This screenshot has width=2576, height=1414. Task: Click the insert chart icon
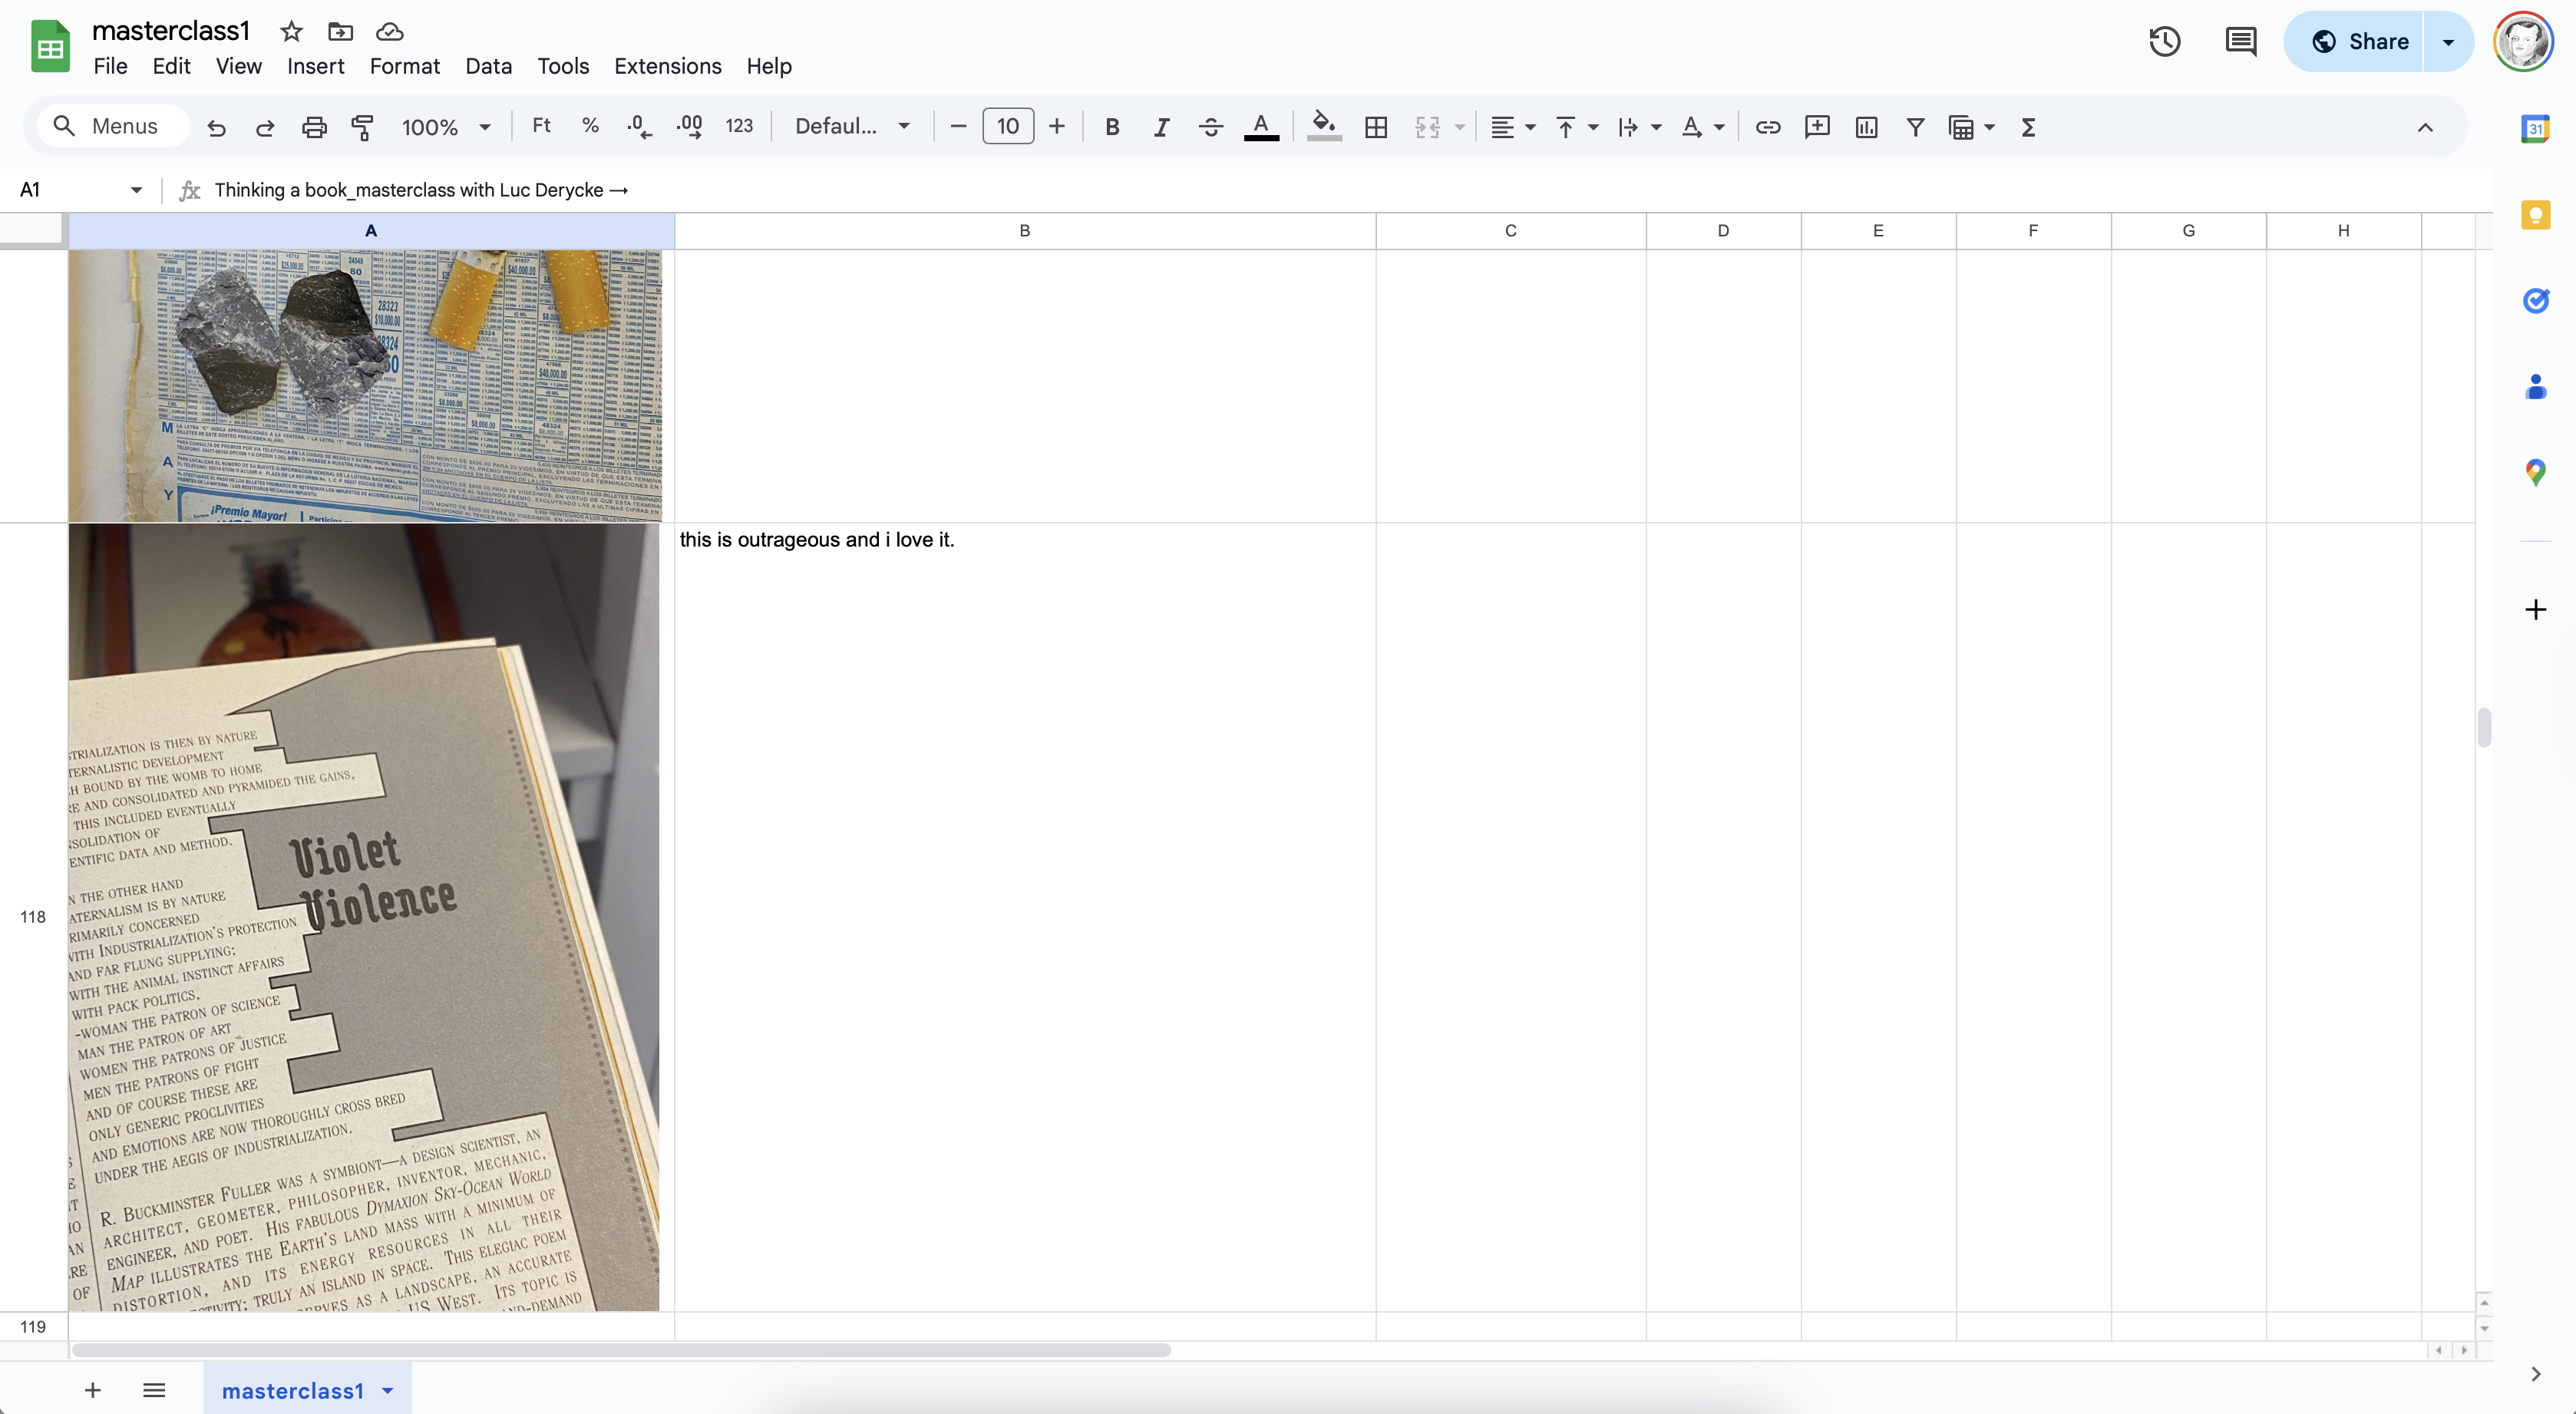click(1866, 127)
